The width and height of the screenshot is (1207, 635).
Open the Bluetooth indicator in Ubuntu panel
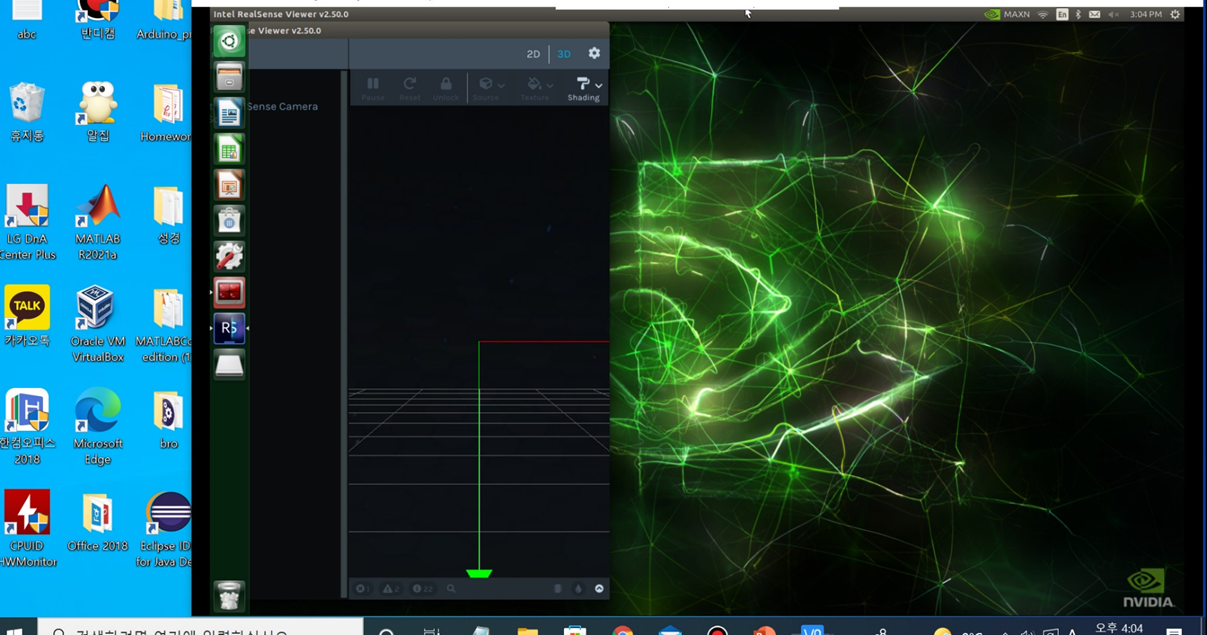(x=1078, y=14)
